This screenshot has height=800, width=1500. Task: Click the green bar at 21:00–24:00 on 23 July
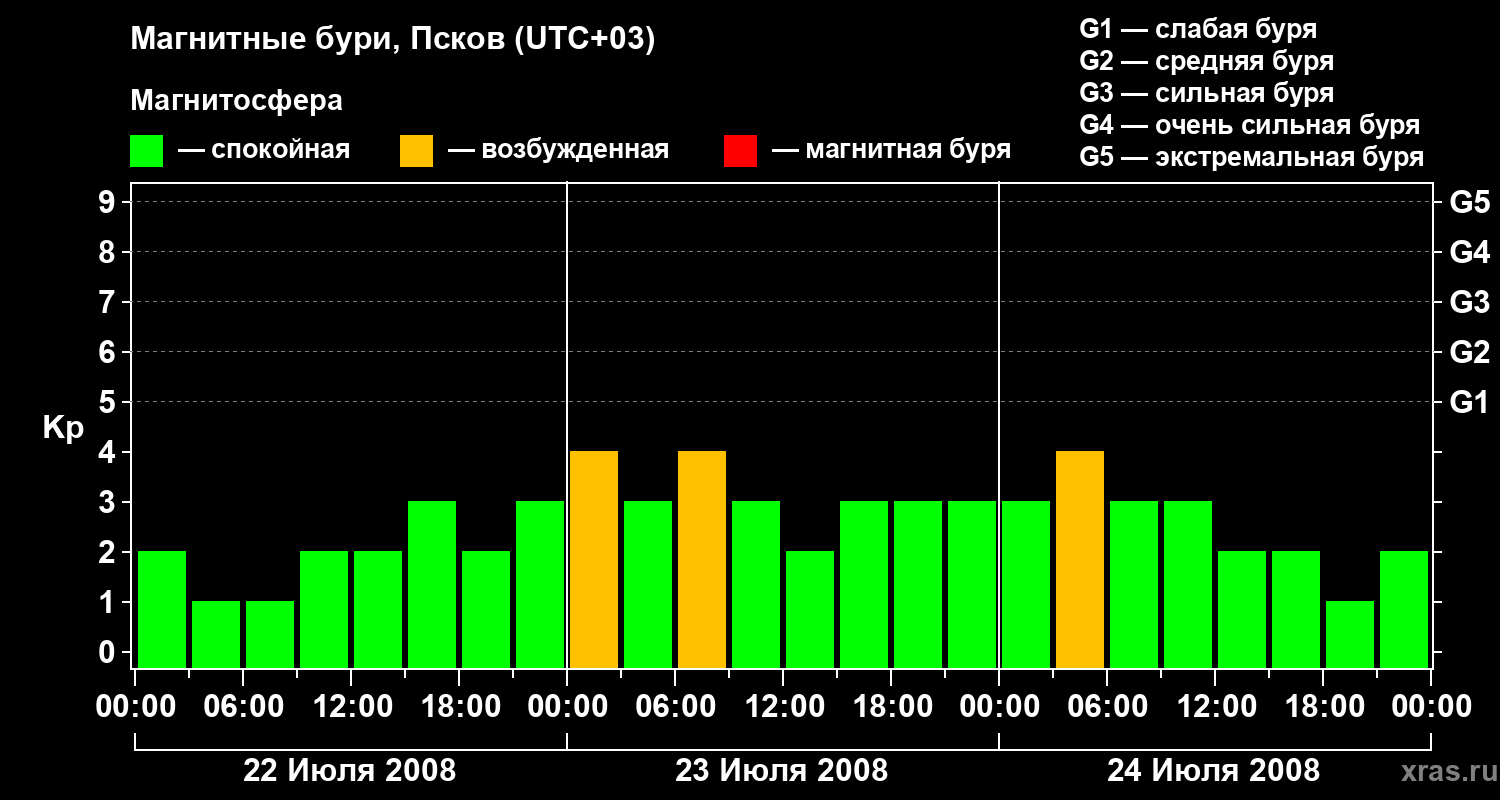tap(972, 584)
